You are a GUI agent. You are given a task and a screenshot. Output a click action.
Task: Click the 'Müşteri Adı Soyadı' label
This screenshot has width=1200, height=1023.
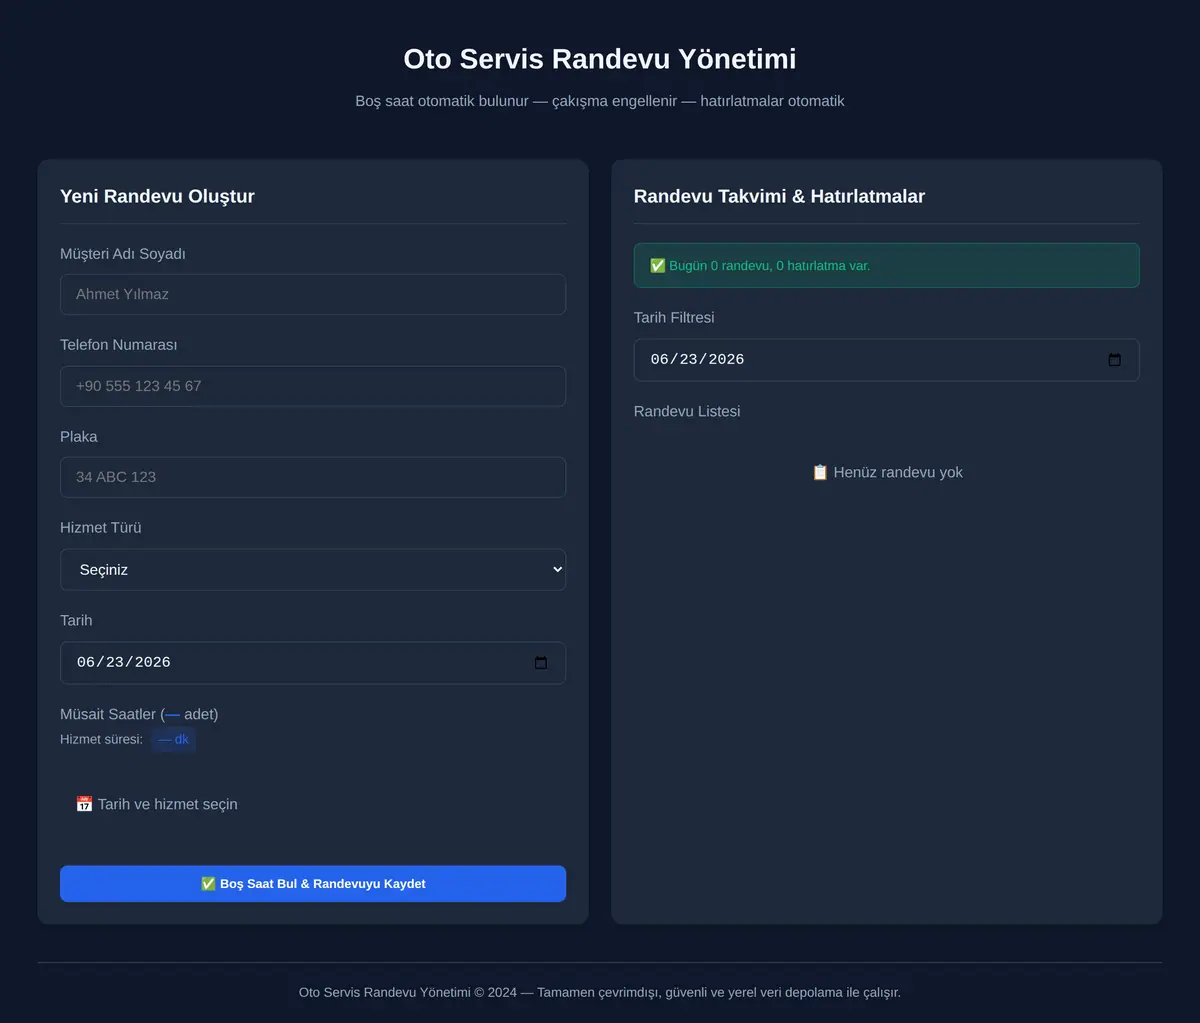(122, 254)
